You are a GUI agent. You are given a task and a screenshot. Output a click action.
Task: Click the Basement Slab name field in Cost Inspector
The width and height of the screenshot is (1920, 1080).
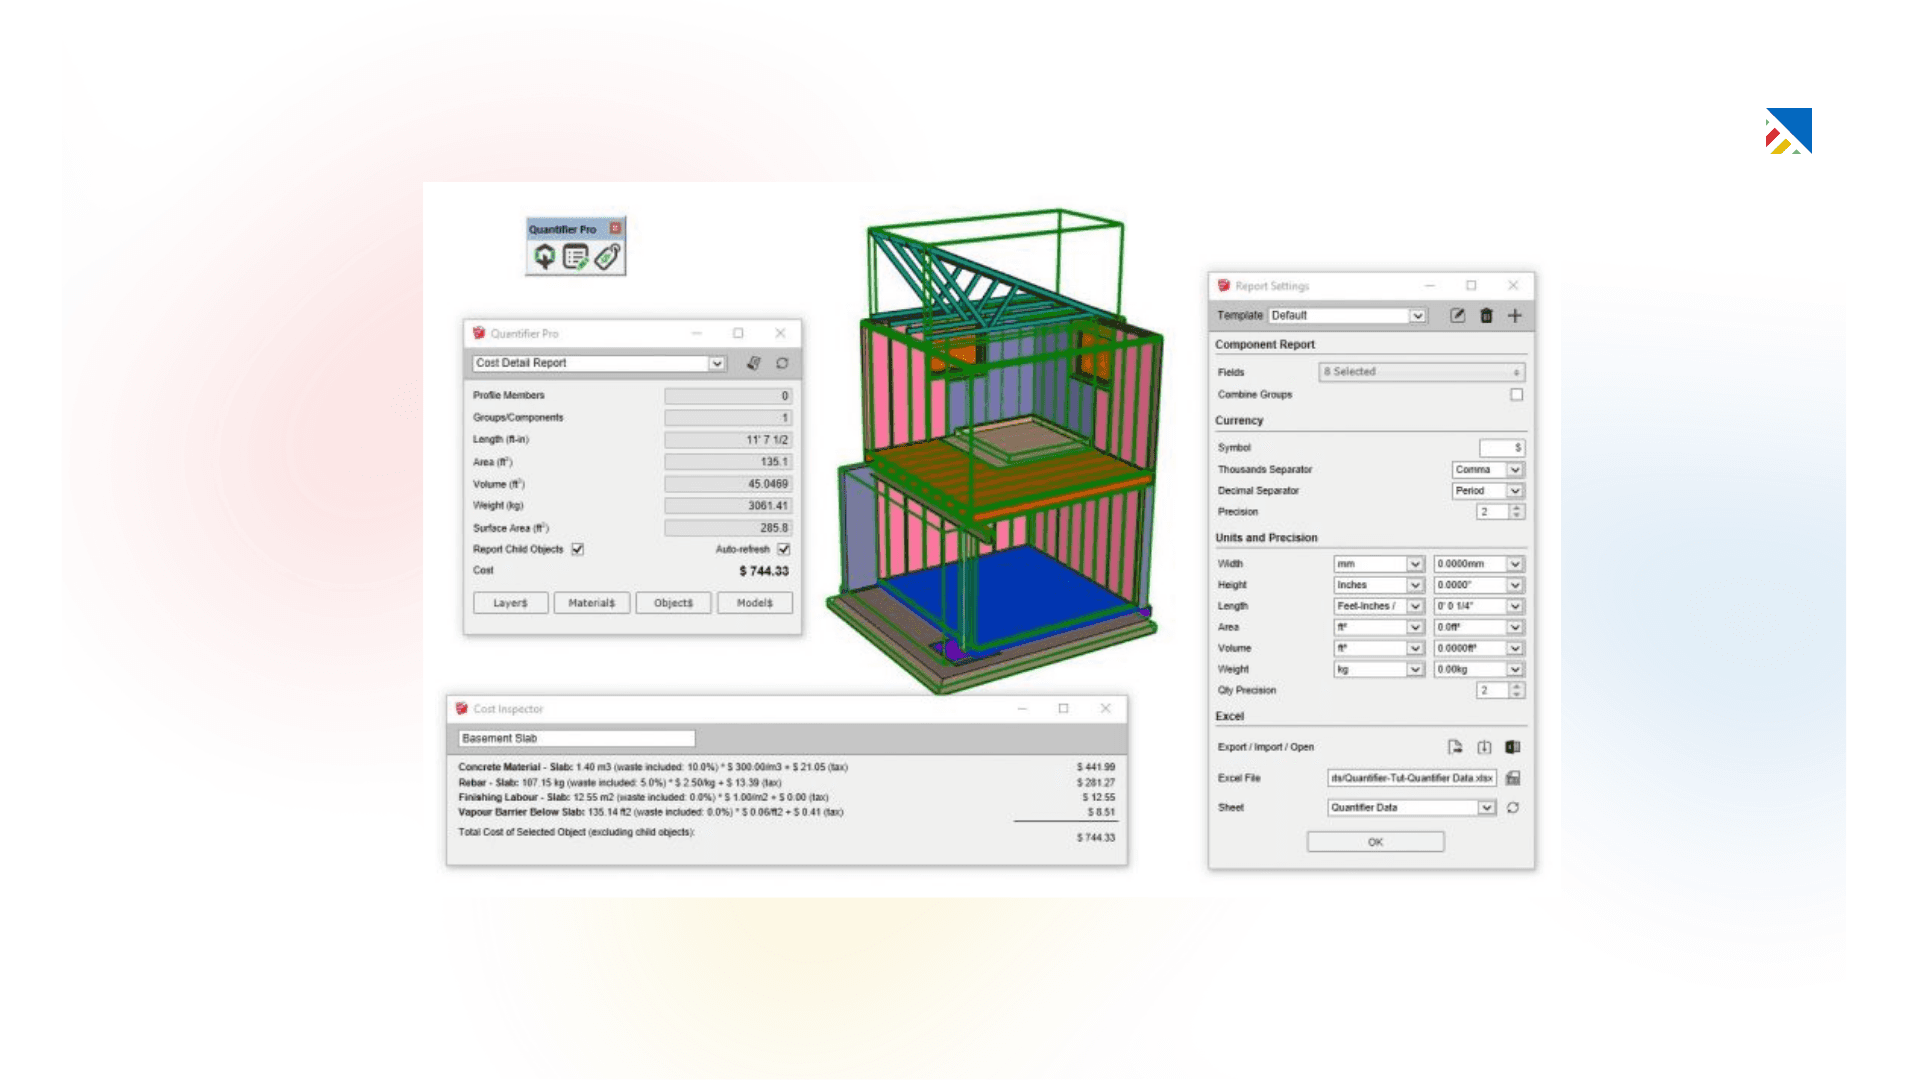577,738
